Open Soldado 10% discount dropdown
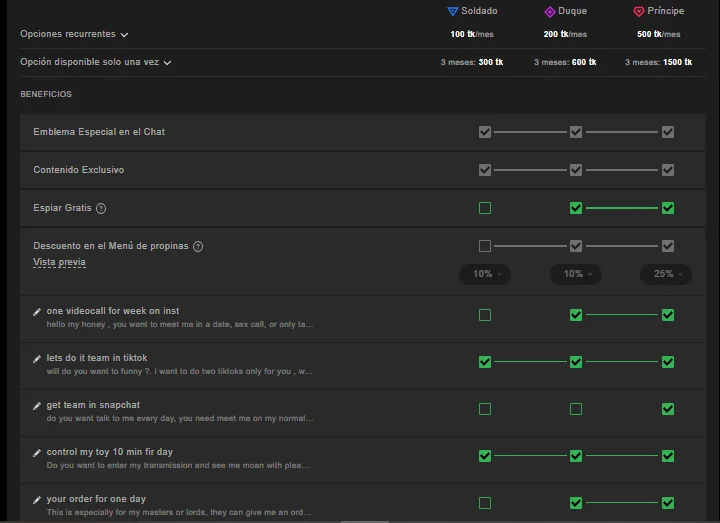This screenshot has height=523, width=720. 485,274
